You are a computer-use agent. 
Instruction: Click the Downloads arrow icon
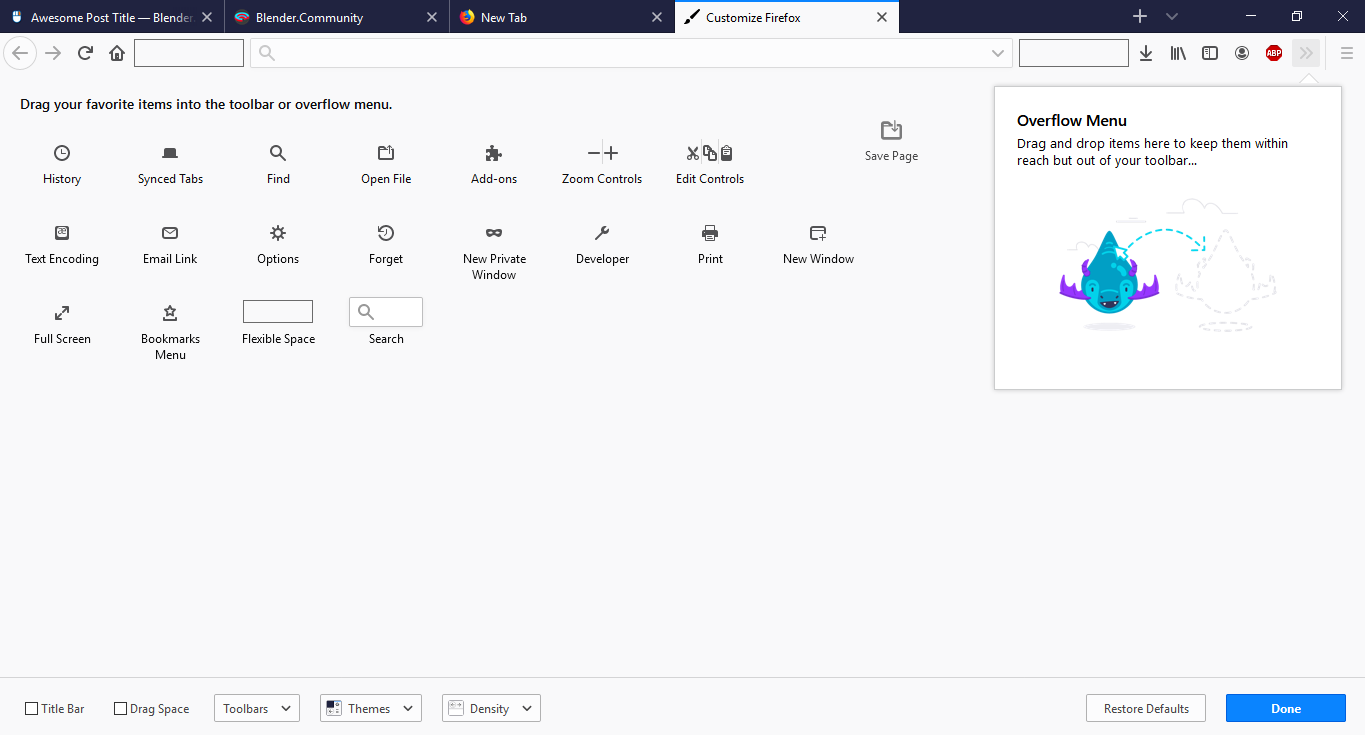click(x=1146, y=53)
